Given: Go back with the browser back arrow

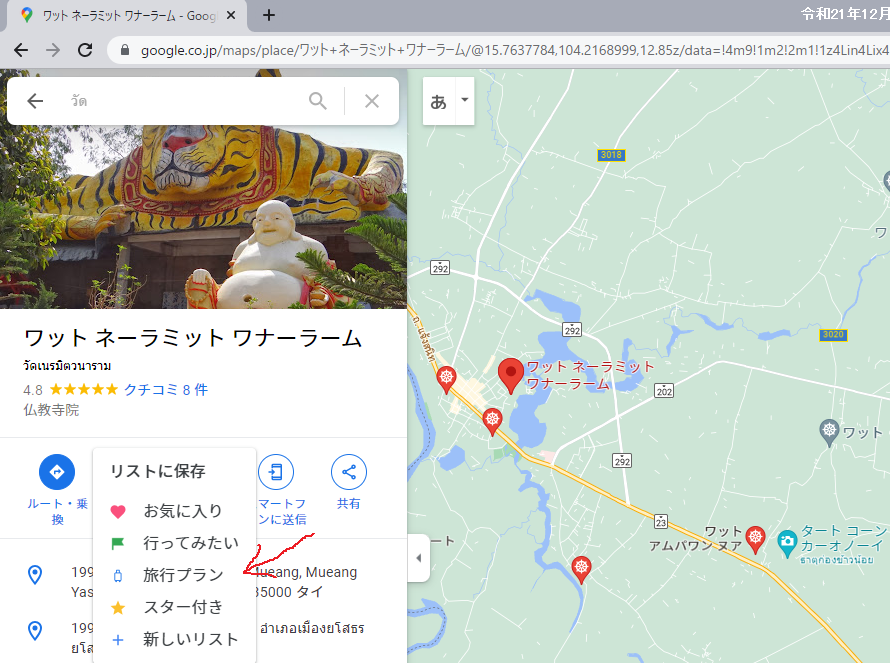Looking at the screenshot, I should coord(21,50).
